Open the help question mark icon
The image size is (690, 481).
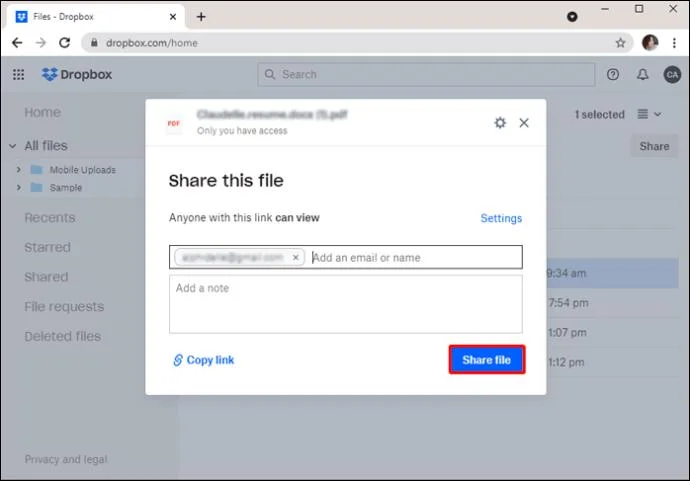613,74
